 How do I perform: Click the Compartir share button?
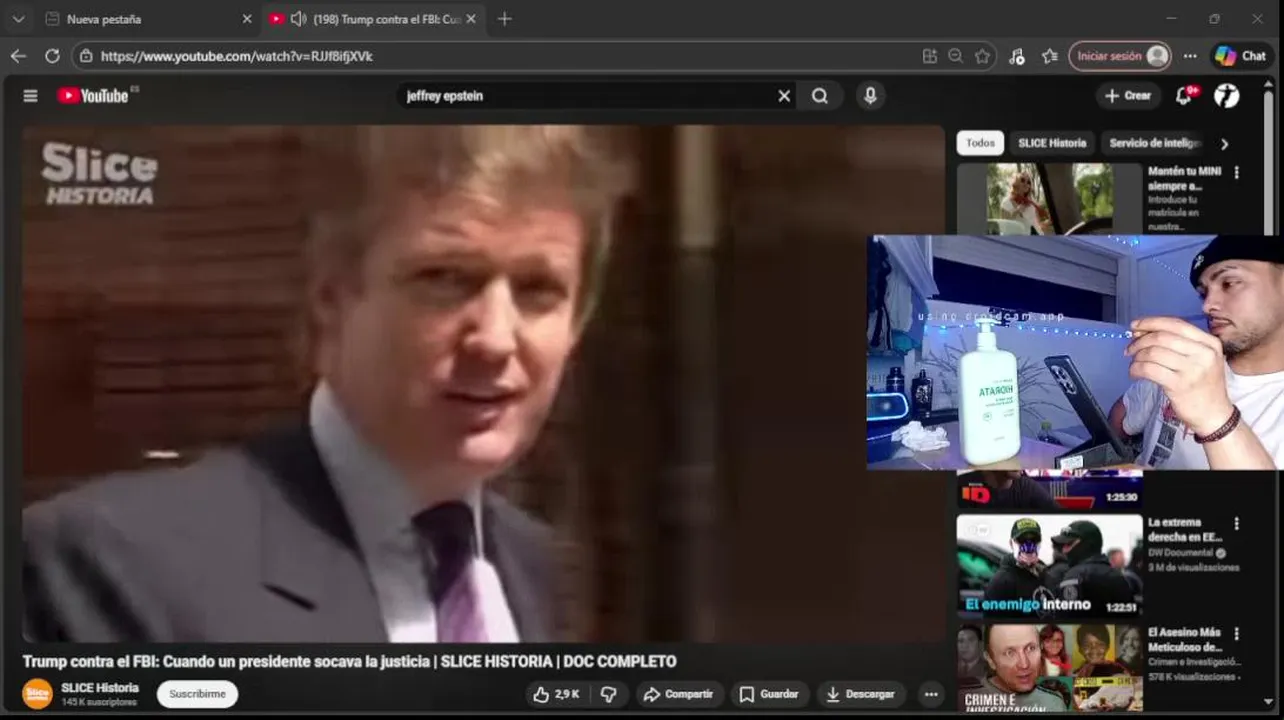point(679,694)
